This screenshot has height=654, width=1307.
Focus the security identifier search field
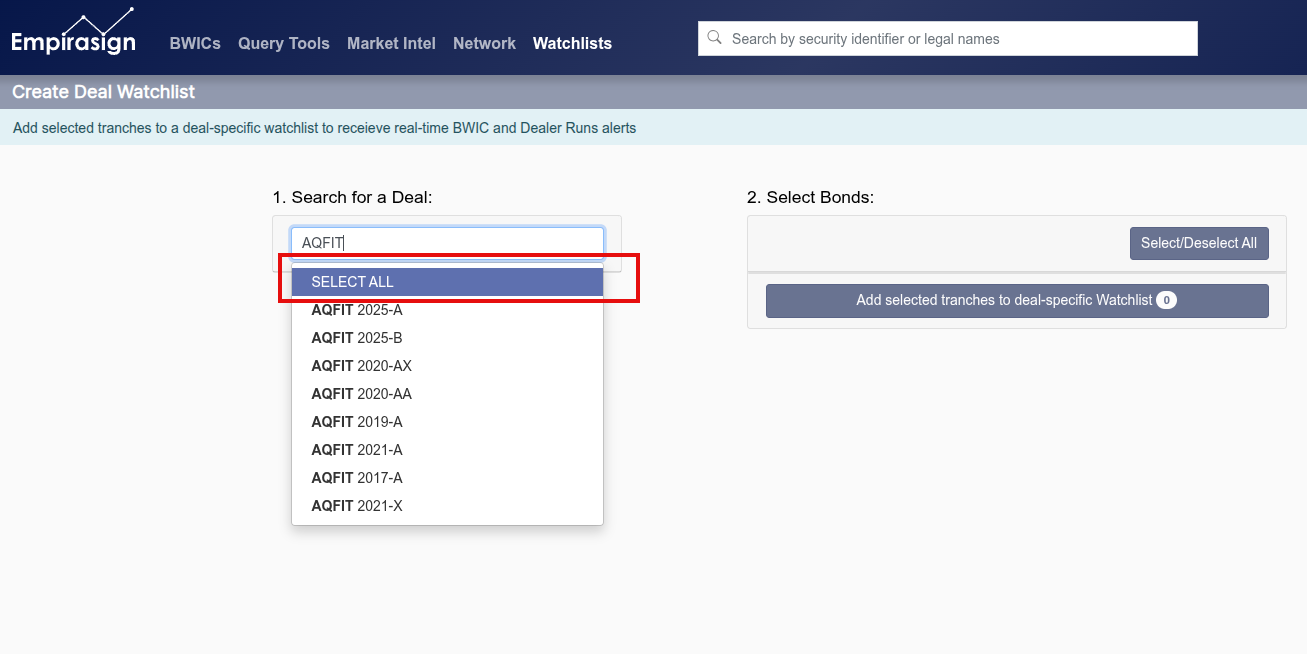(947, 39)
